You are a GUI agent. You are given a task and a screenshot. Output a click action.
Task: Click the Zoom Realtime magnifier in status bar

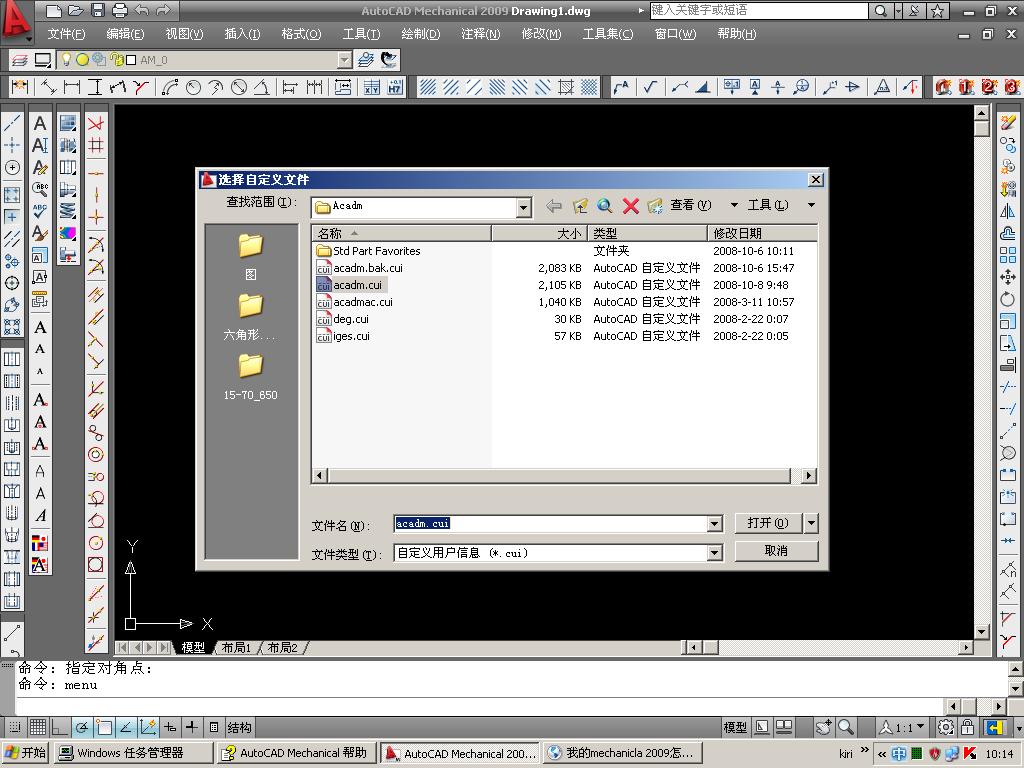[846, 727]
